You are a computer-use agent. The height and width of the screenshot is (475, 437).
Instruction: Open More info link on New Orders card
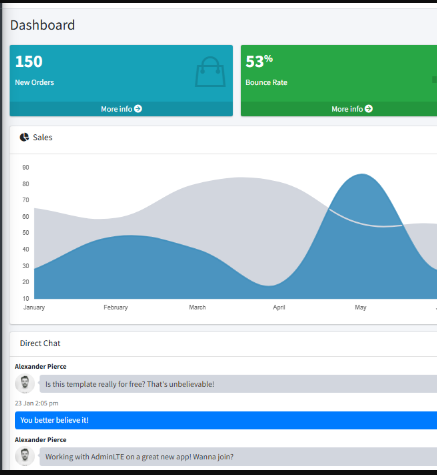point(121,109)
